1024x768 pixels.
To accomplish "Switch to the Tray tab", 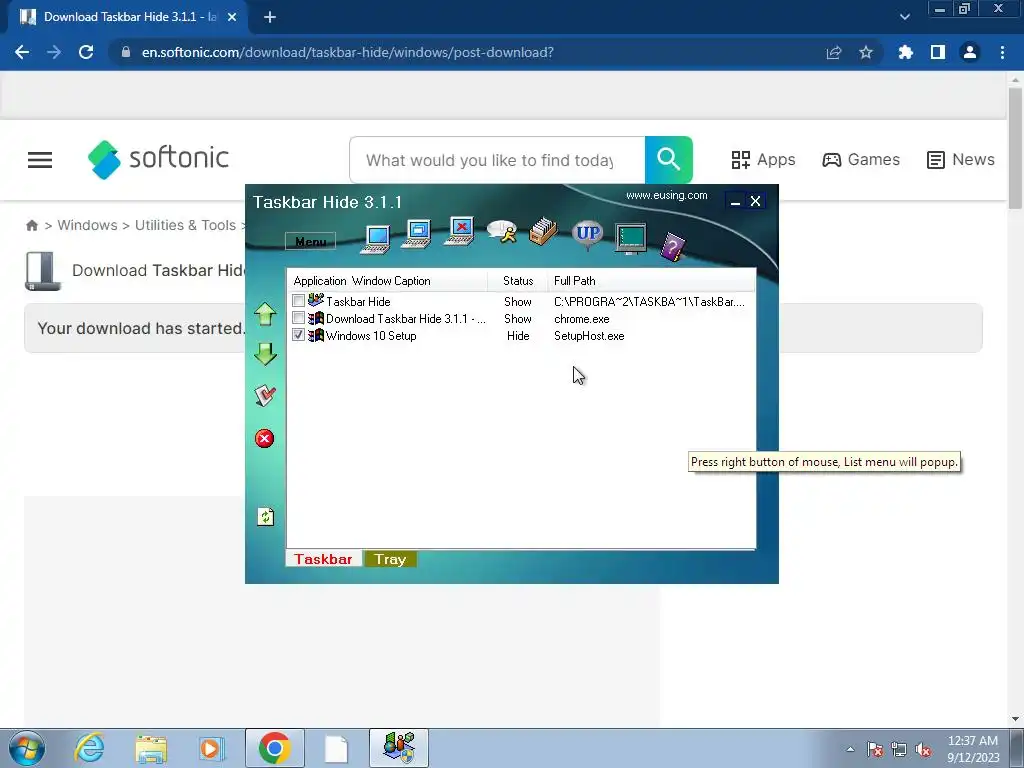I will 391,559.
